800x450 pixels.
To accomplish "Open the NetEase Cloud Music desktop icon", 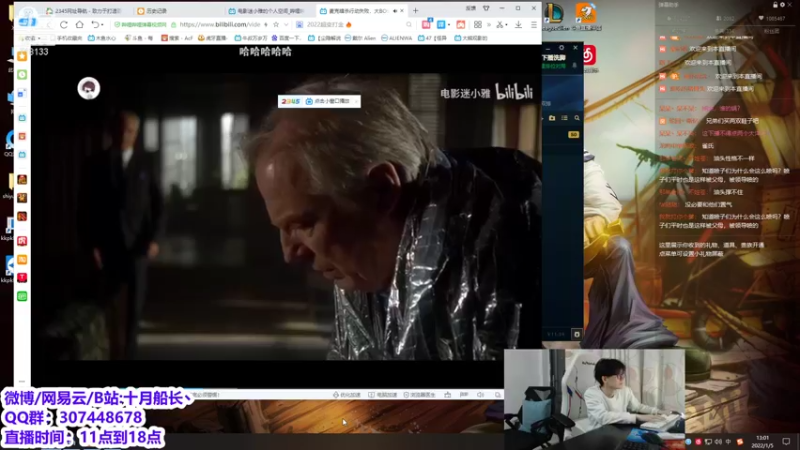I will [x=589, y=56].
